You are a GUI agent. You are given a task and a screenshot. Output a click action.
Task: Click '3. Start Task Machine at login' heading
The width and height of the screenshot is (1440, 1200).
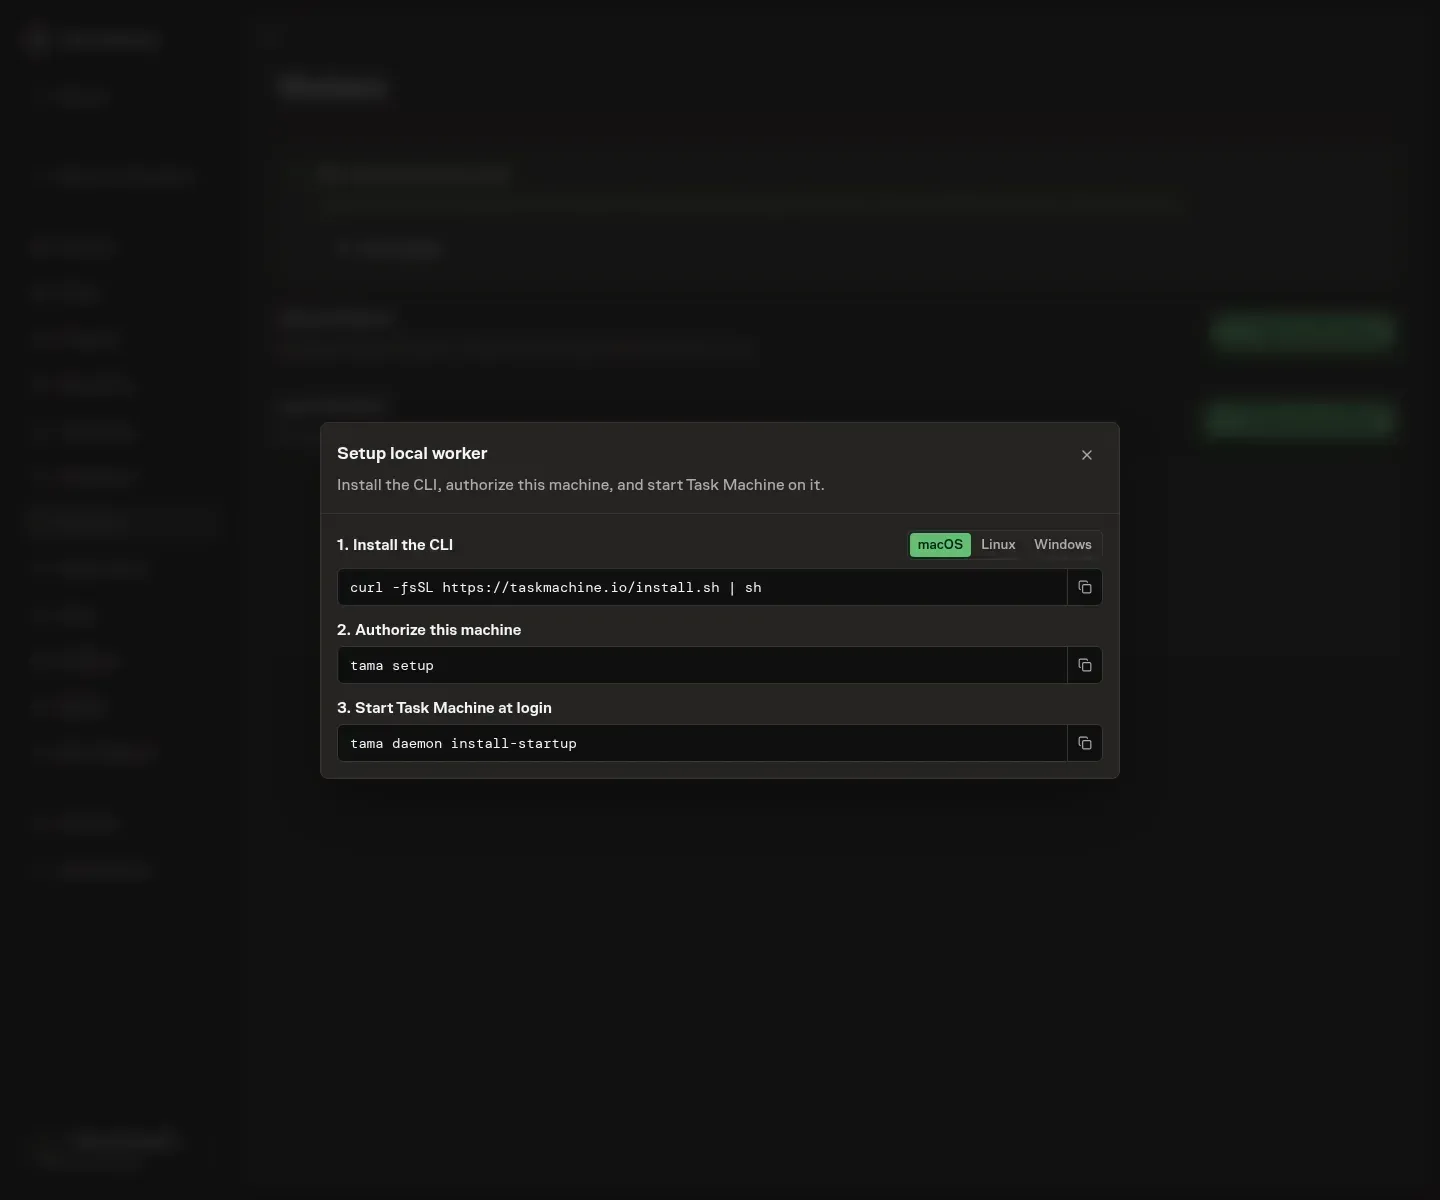coord(444,708)
